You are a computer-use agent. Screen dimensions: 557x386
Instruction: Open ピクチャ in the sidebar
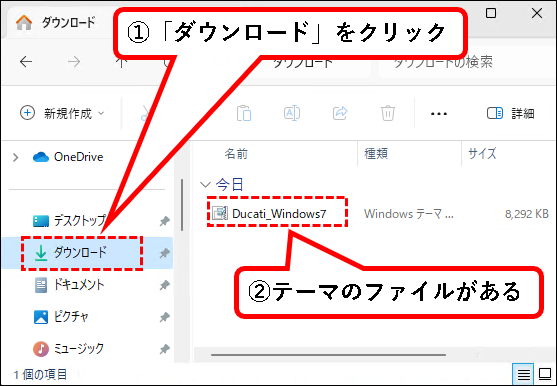coord(61,316)
